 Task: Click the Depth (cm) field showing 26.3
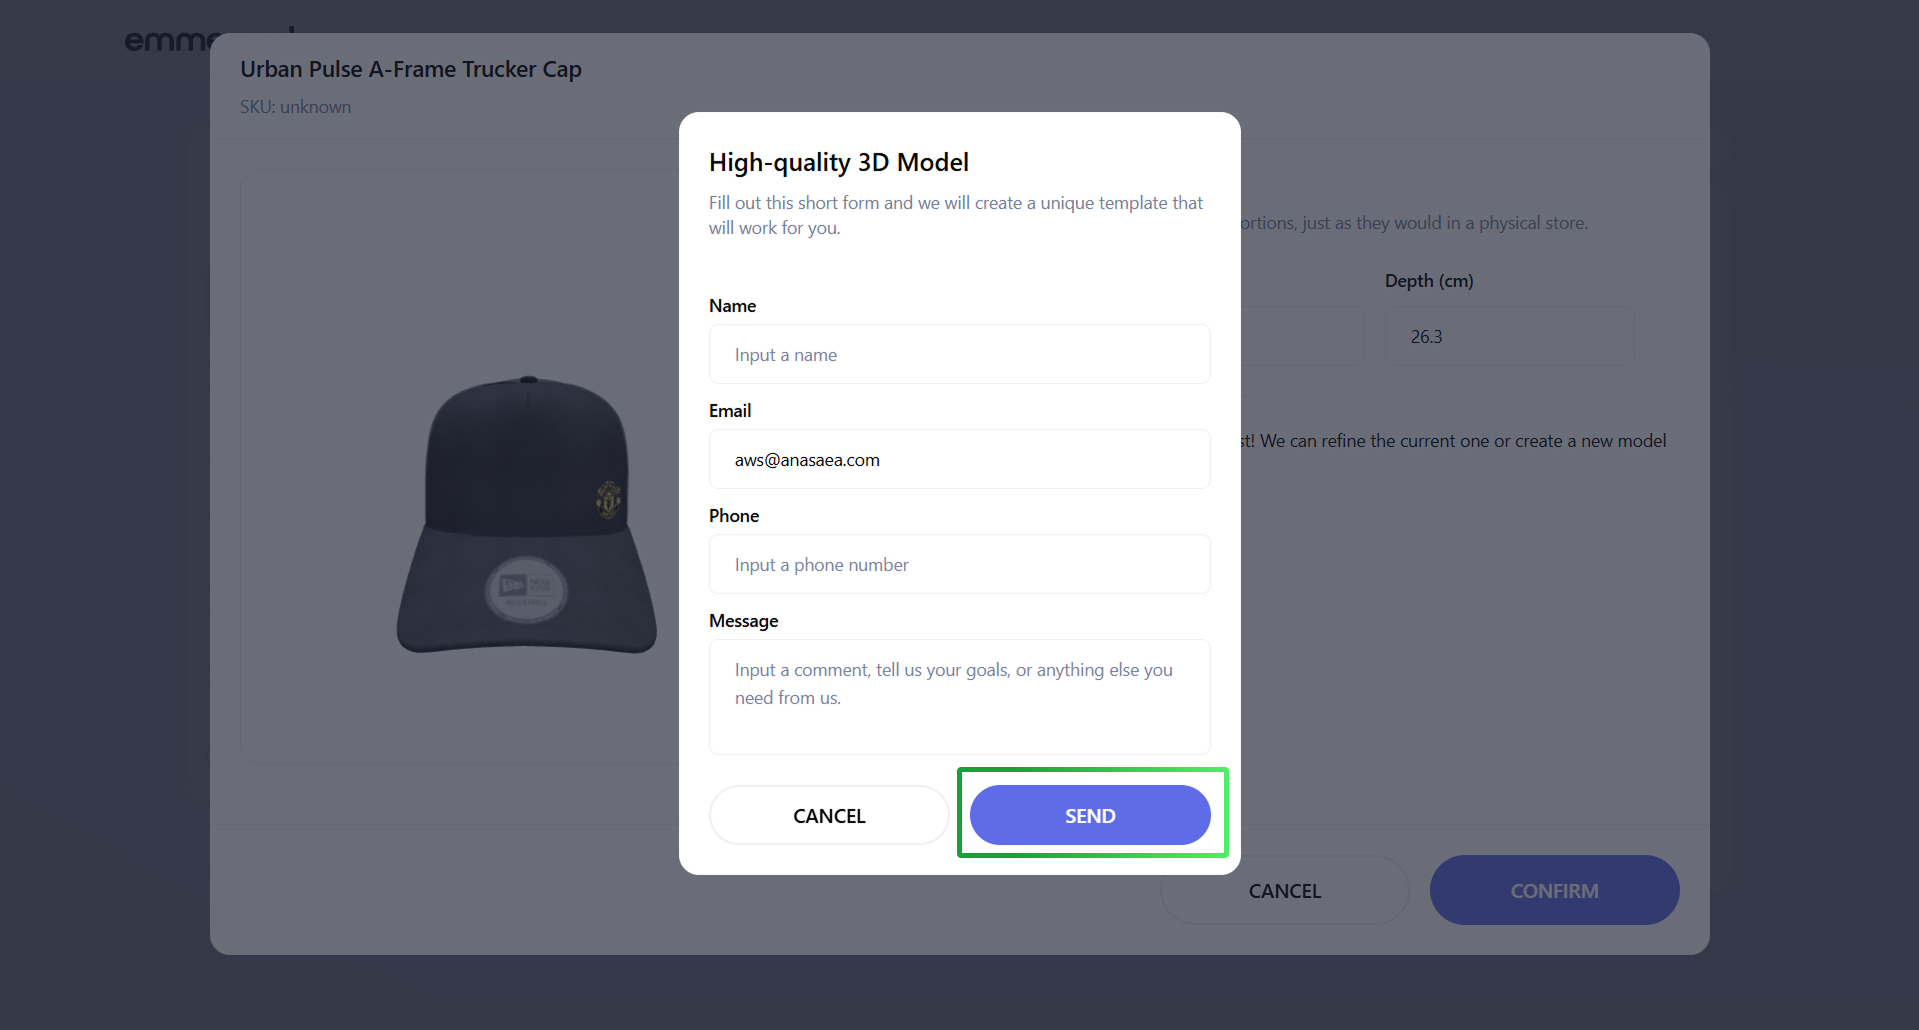(1509, 337)
